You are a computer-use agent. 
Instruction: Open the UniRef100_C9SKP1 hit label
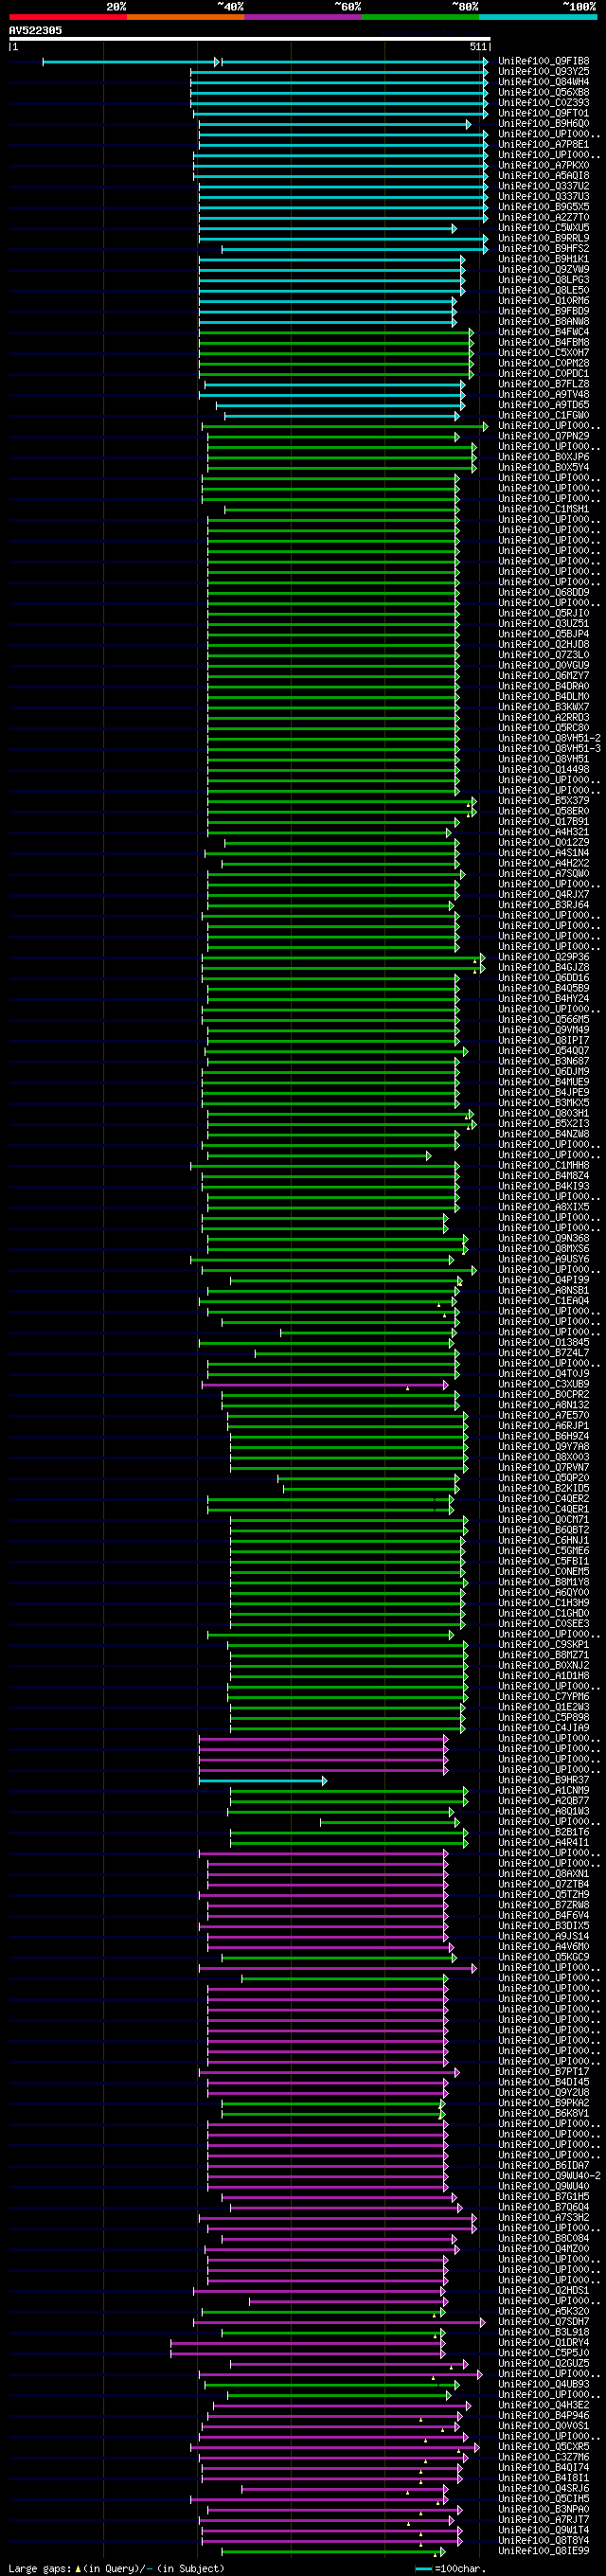coord(544,1645)
